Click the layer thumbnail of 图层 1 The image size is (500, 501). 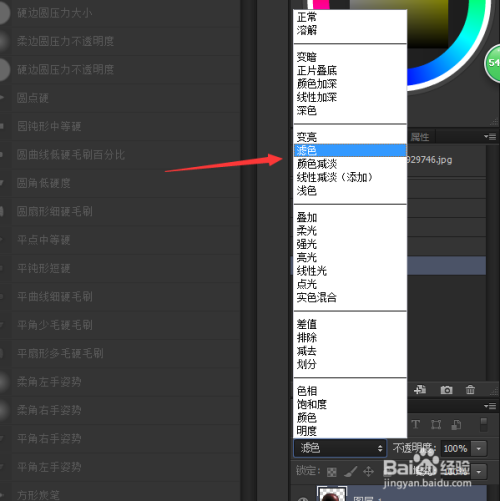click(332, 494)
